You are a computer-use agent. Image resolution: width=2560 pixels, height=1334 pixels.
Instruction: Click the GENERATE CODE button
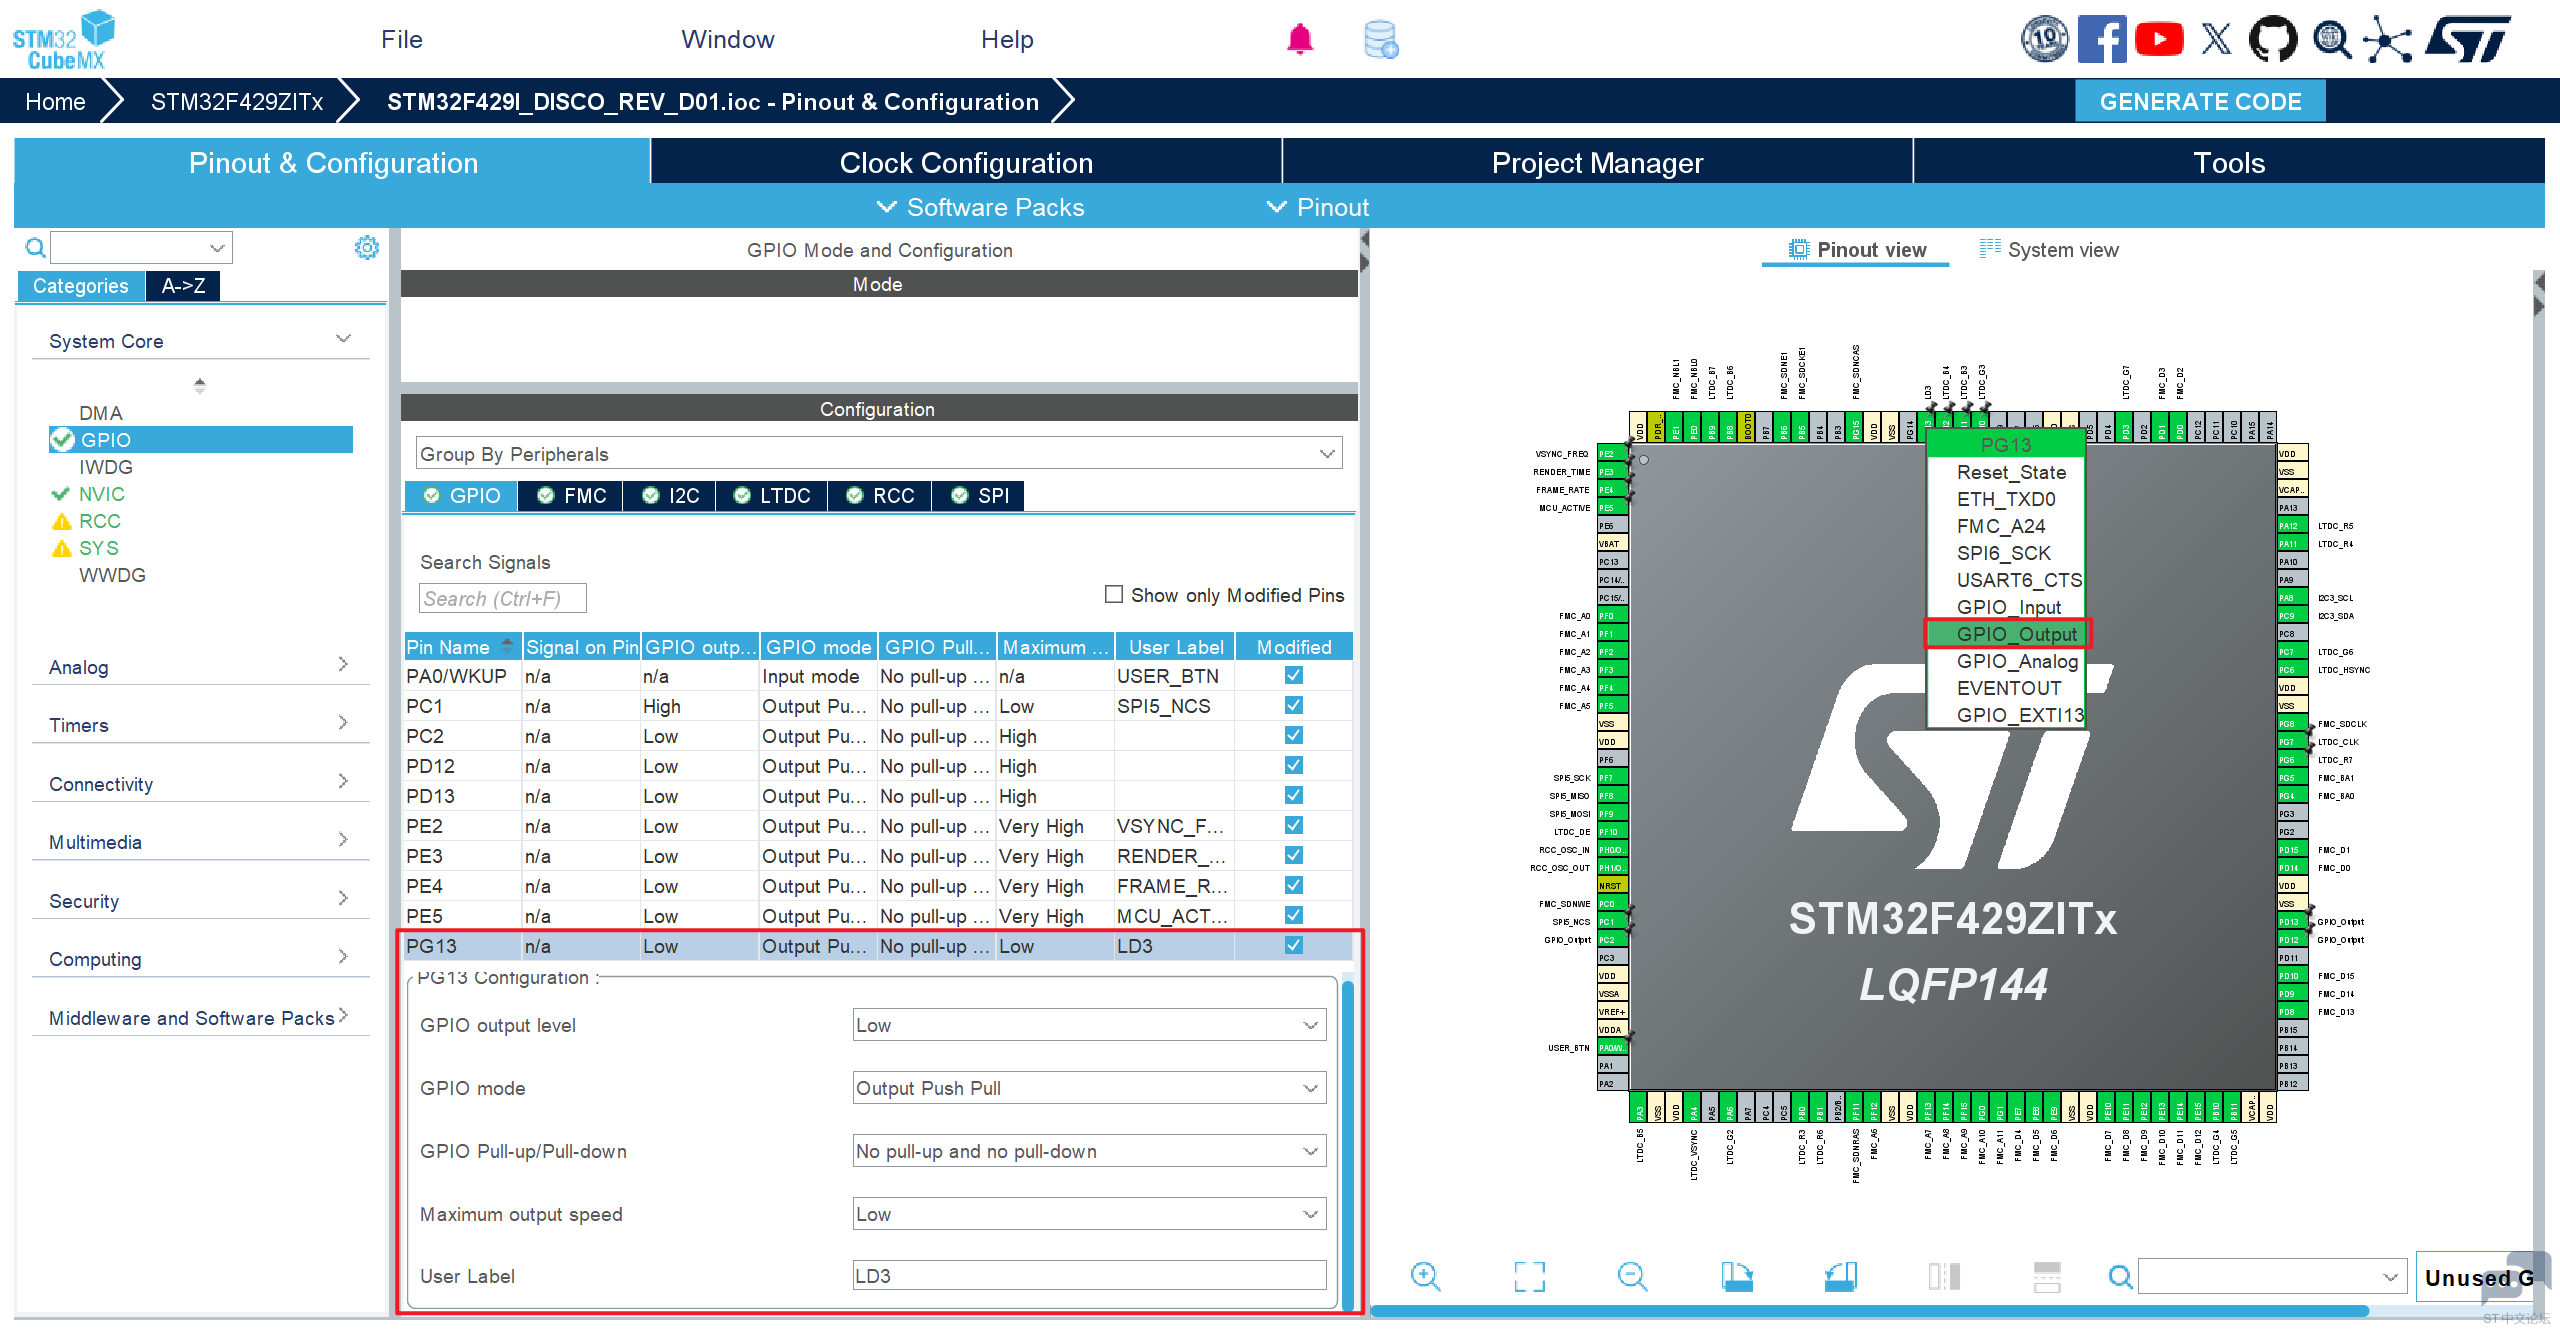(x=2199, y=101)
